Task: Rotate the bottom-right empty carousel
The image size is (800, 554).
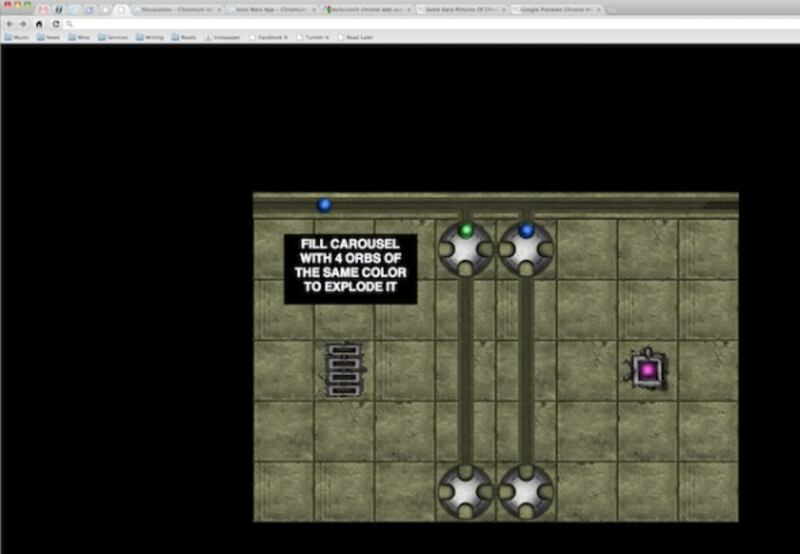Action: 526,491
